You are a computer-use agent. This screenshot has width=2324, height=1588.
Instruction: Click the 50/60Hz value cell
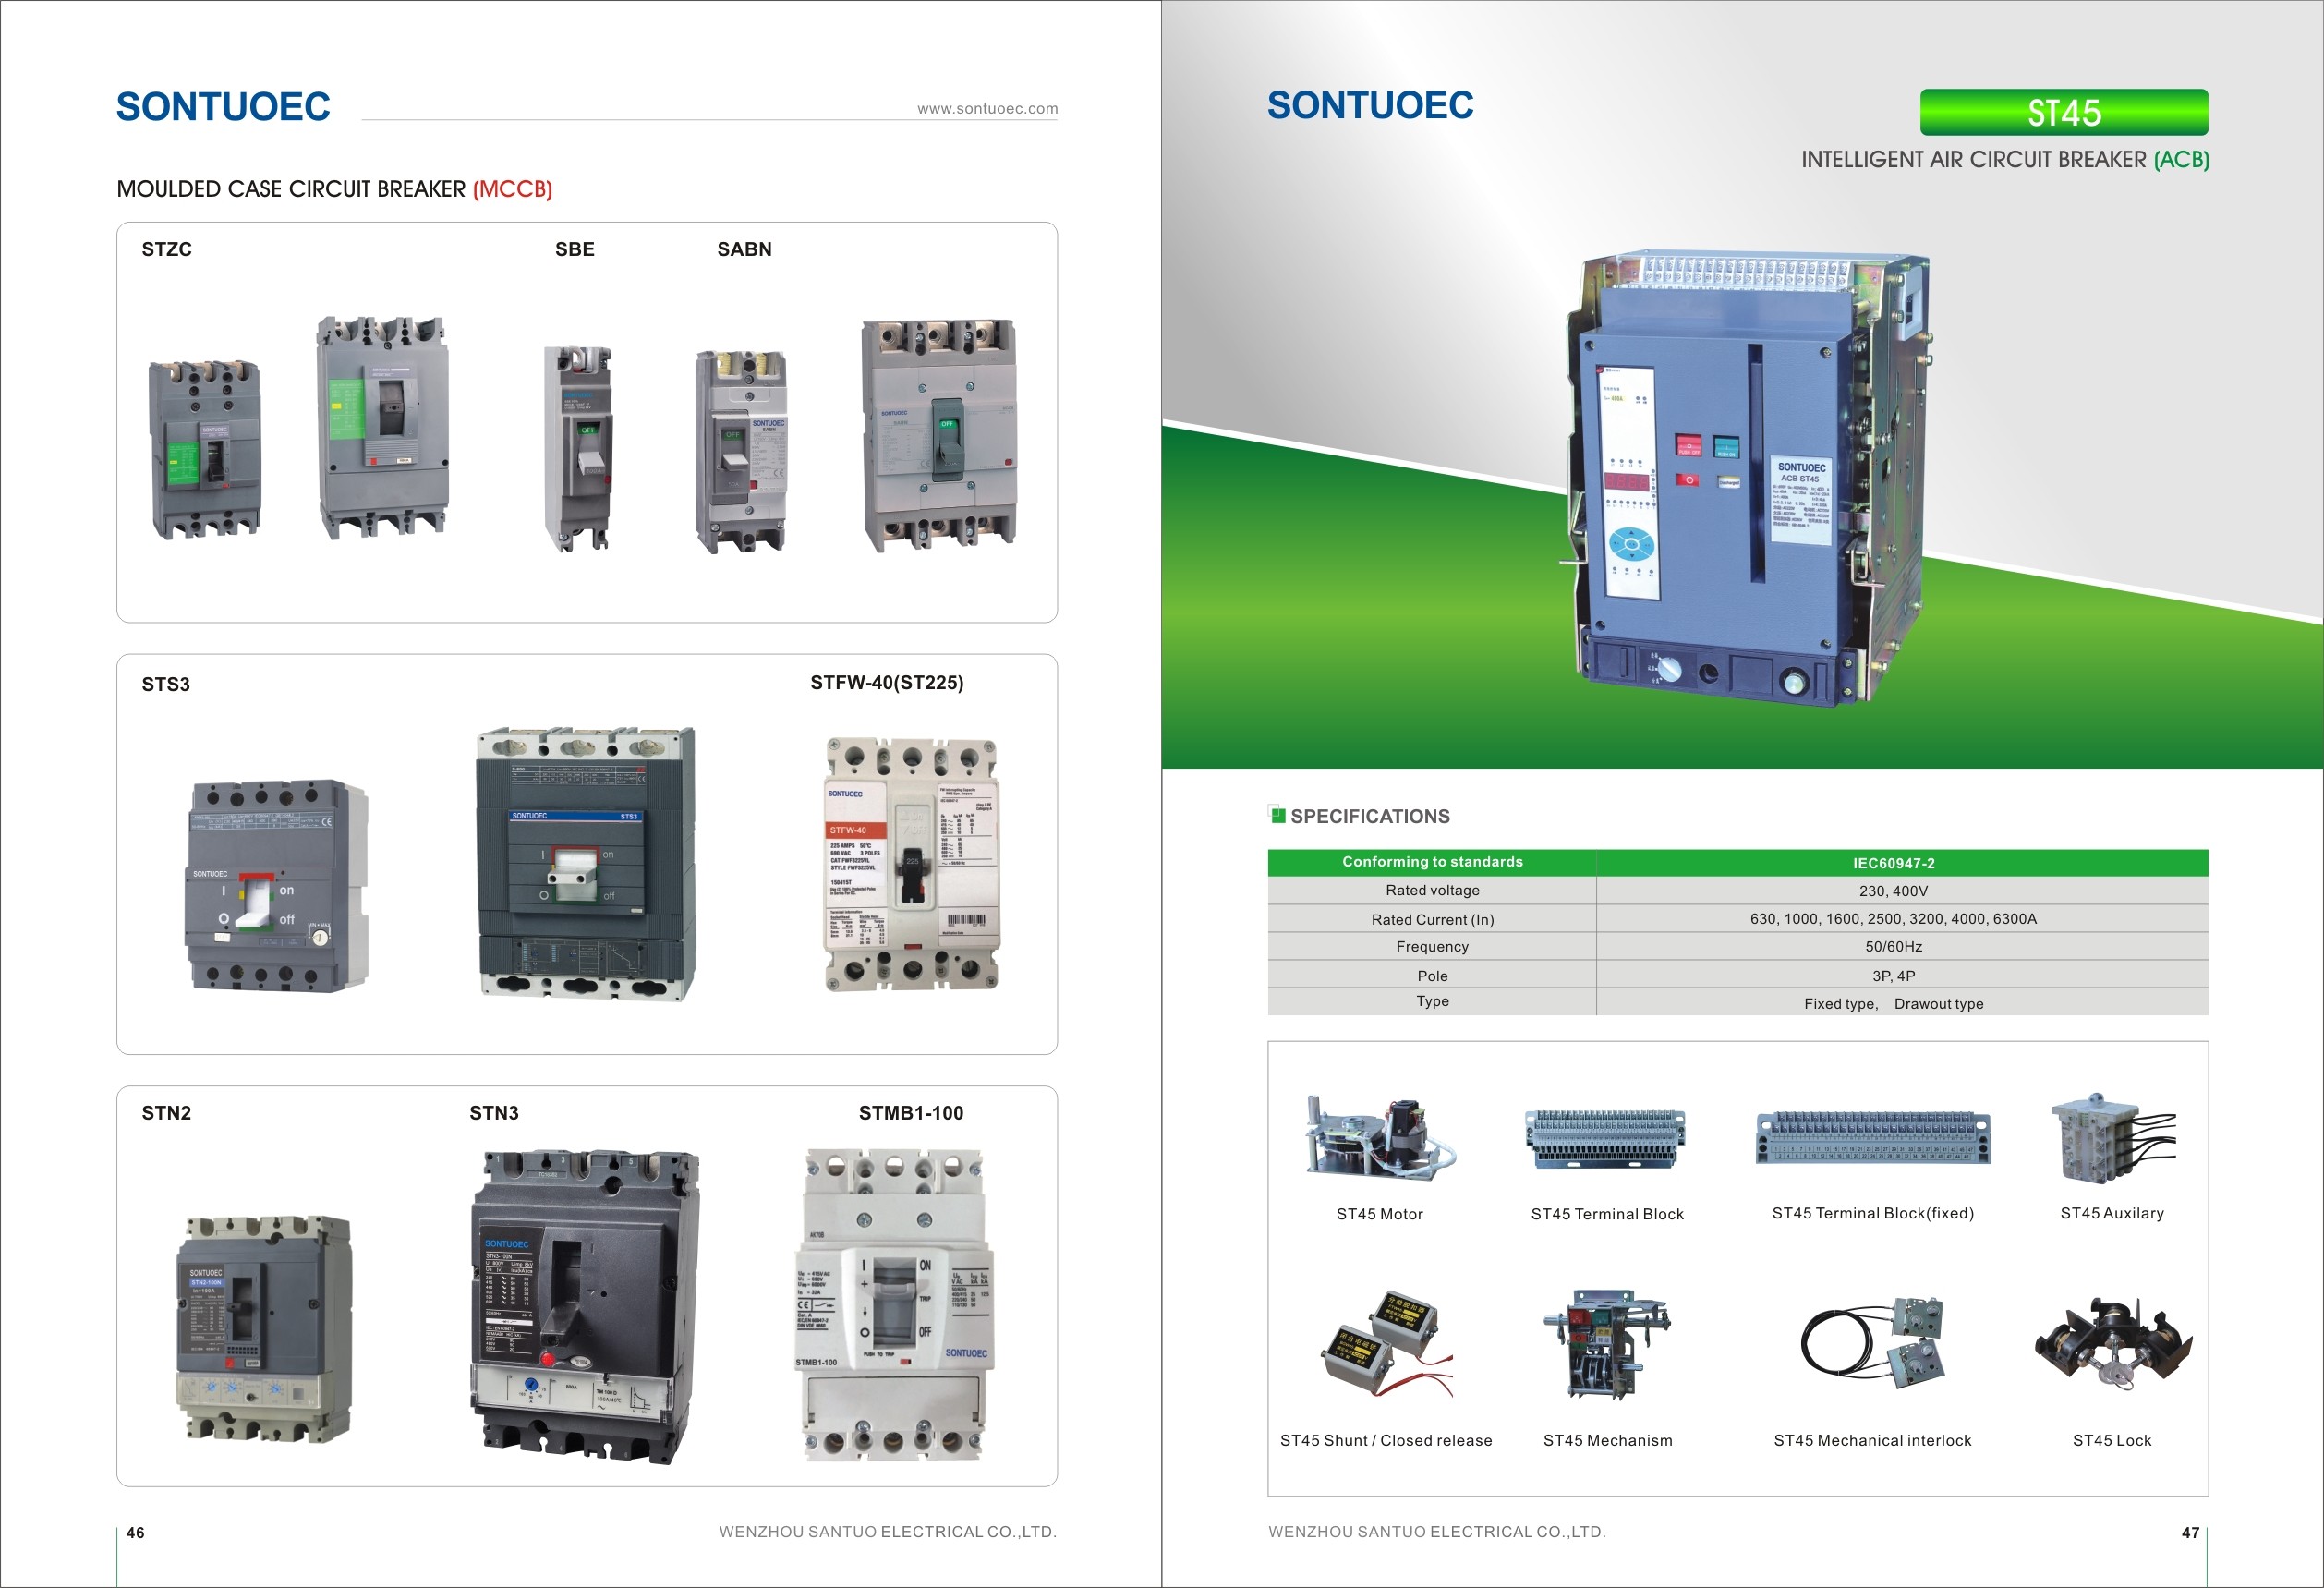pyautogui.click(x=1902, y=946)
